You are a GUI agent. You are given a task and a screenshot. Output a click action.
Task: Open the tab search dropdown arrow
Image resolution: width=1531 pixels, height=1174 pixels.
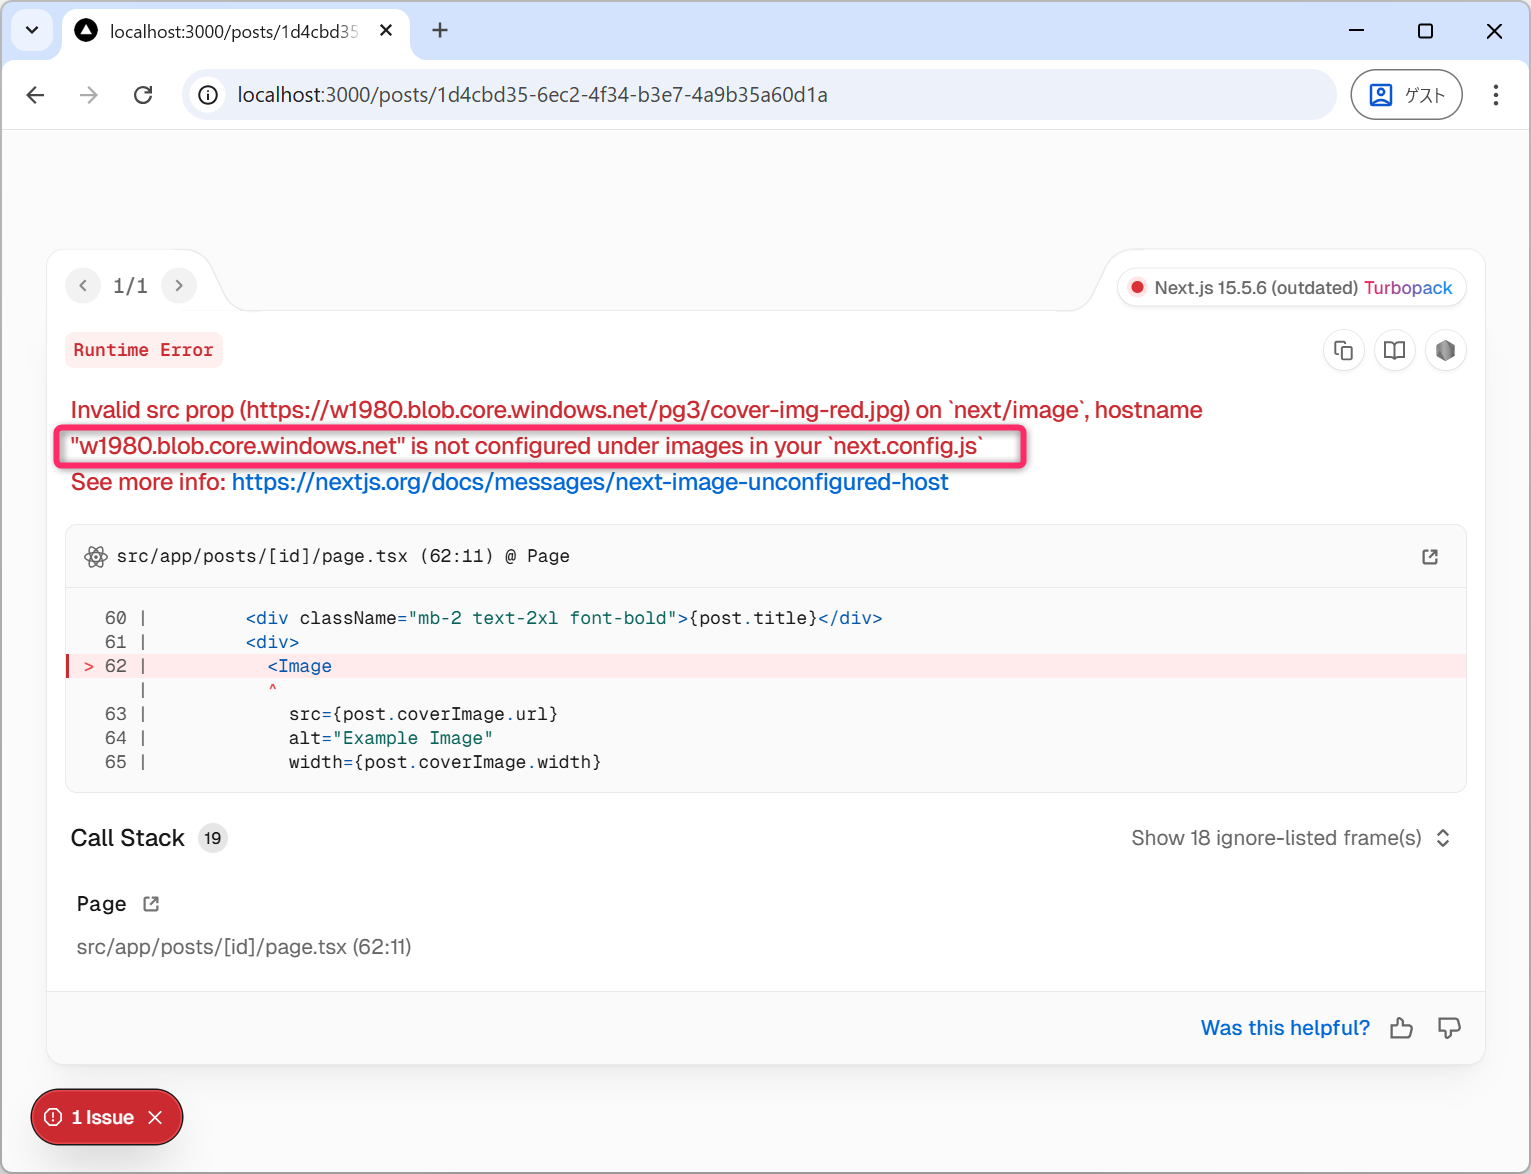tap(32, 30)
